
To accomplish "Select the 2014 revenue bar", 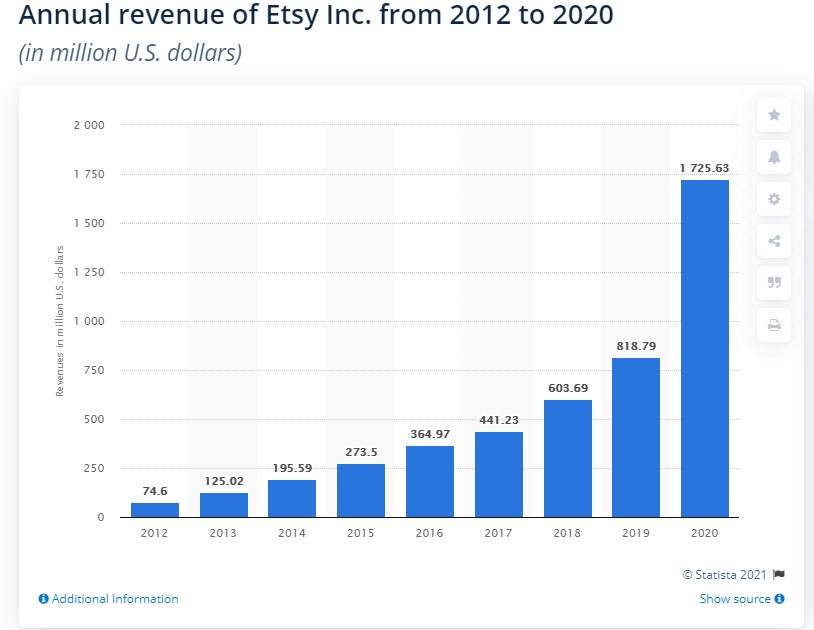I will [292, 499].
